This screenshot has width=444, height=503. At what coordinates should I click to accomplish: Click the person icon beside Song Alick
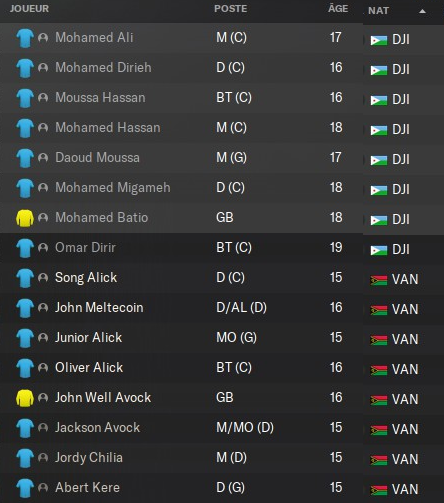(x=43, y=277)
